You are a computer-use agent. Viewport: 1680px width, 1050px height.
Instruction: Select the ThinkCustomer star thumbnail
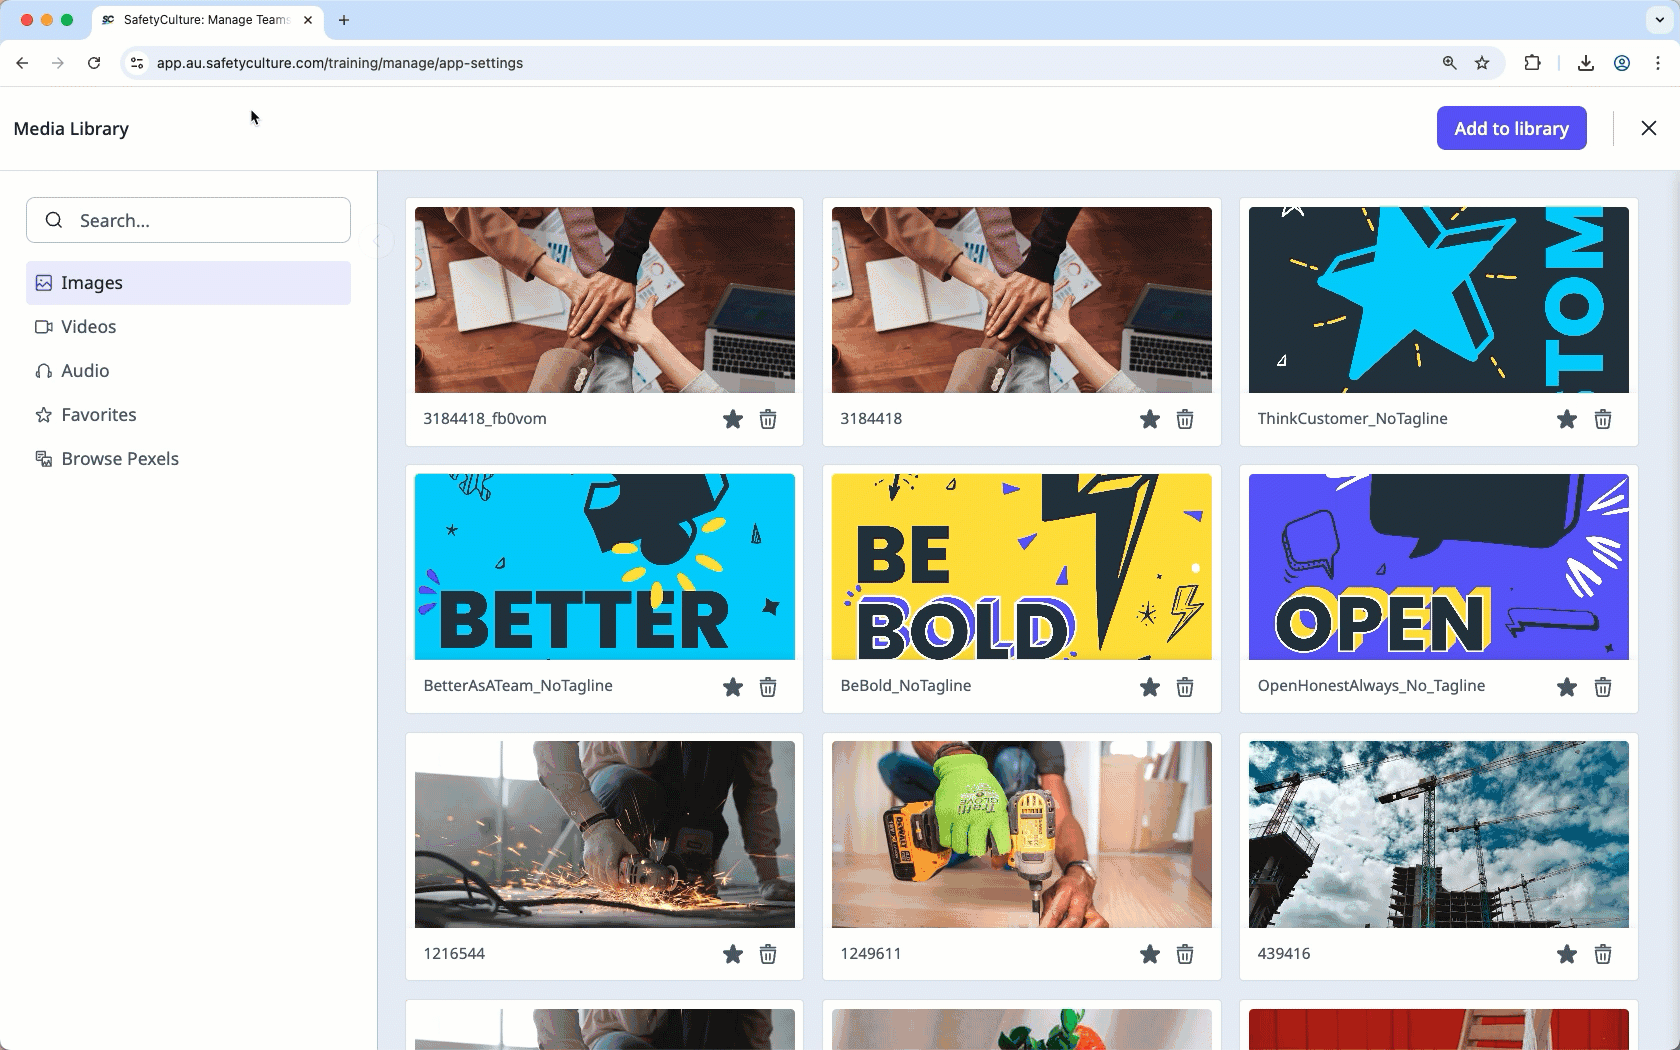click(1439, 300)
